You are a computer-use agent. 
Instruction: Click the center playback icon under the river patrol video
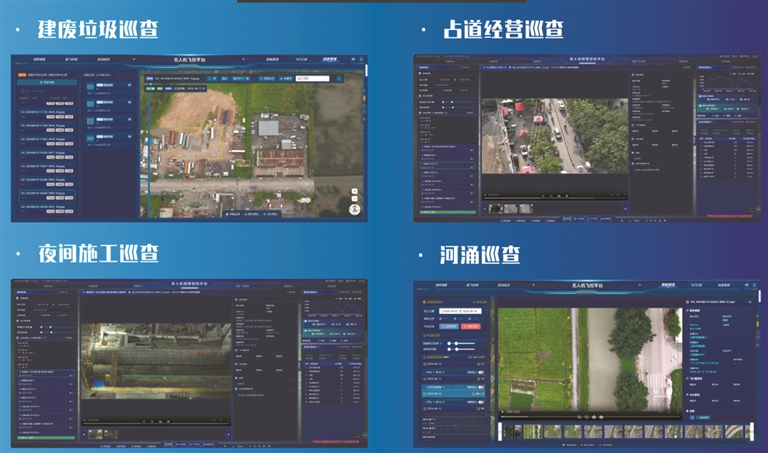tap(595, 416)
